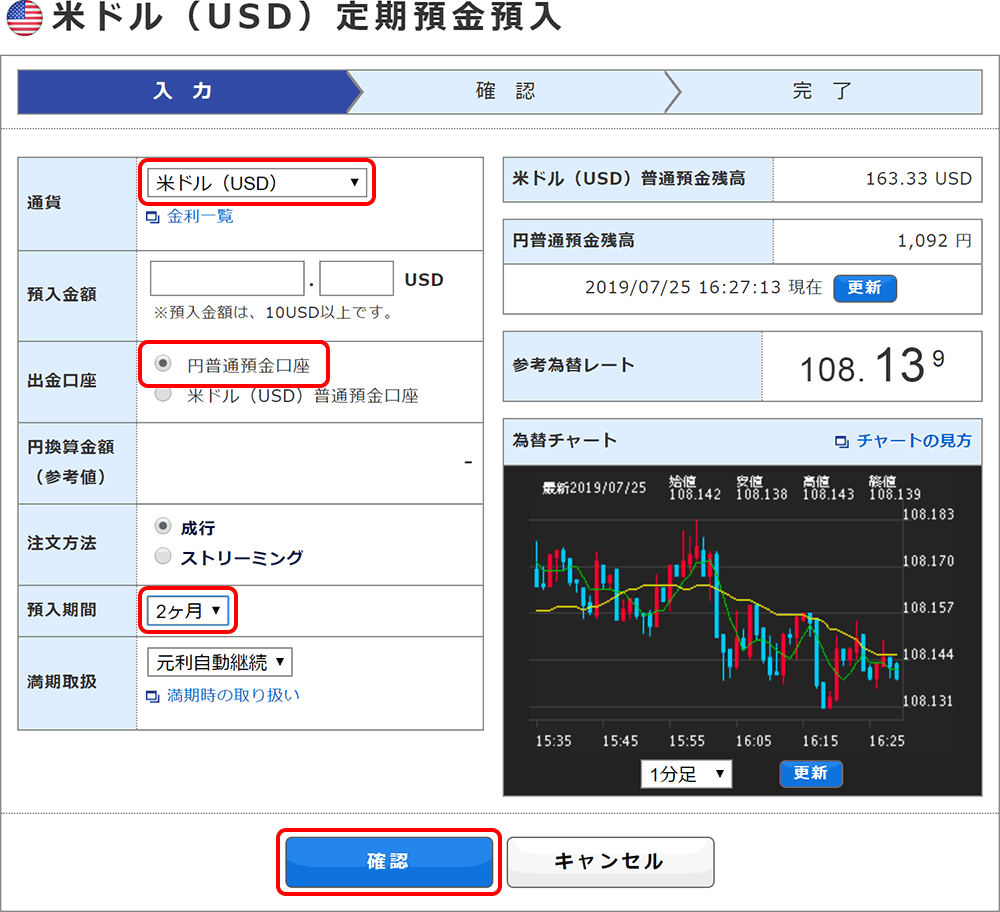This screenshot has width=1000, height=912.
Task: Open the 通貨 currency dropdown
Action: click(256, 183)
